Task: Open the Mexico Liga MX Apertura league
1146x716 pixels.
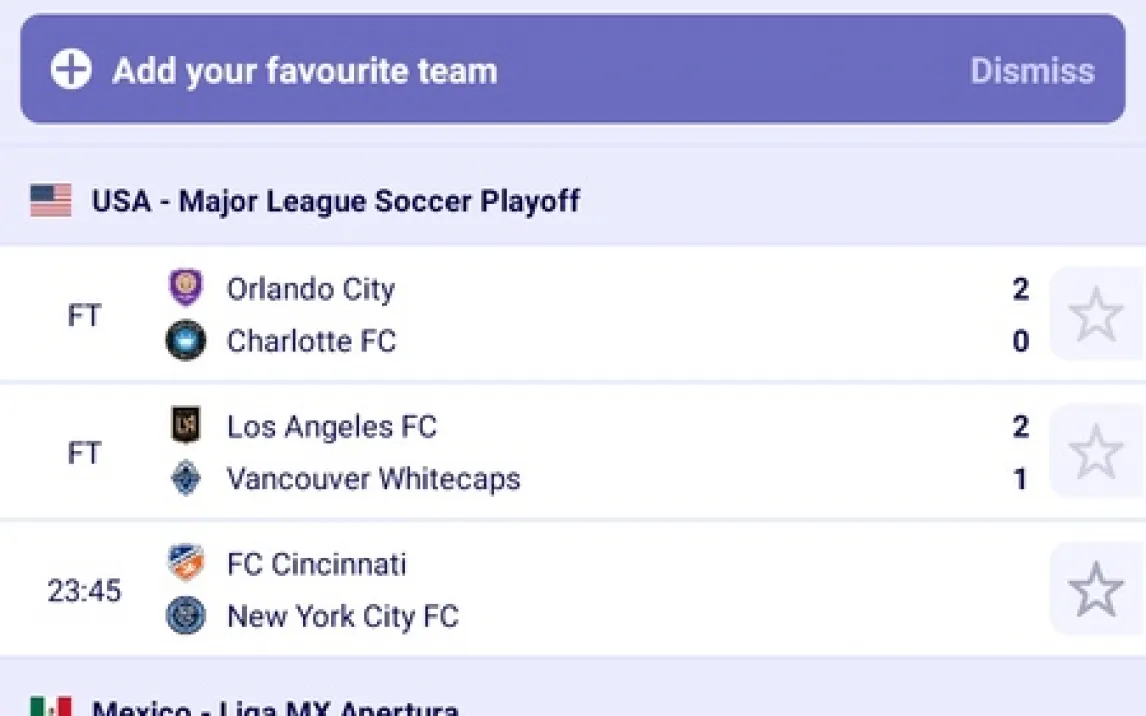Action: click(275, 709)
